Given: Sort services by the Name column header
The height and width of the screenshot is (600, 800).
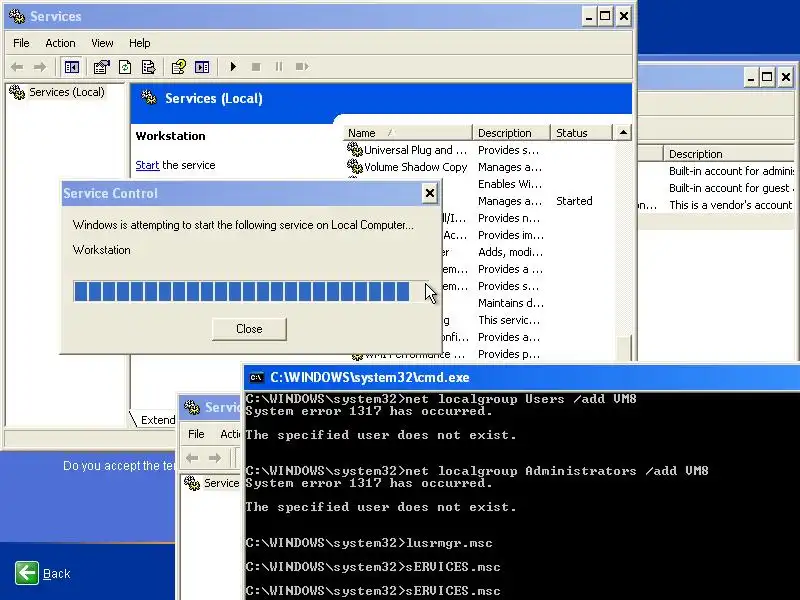Looking at the screenshot, I should click(408, 133).
